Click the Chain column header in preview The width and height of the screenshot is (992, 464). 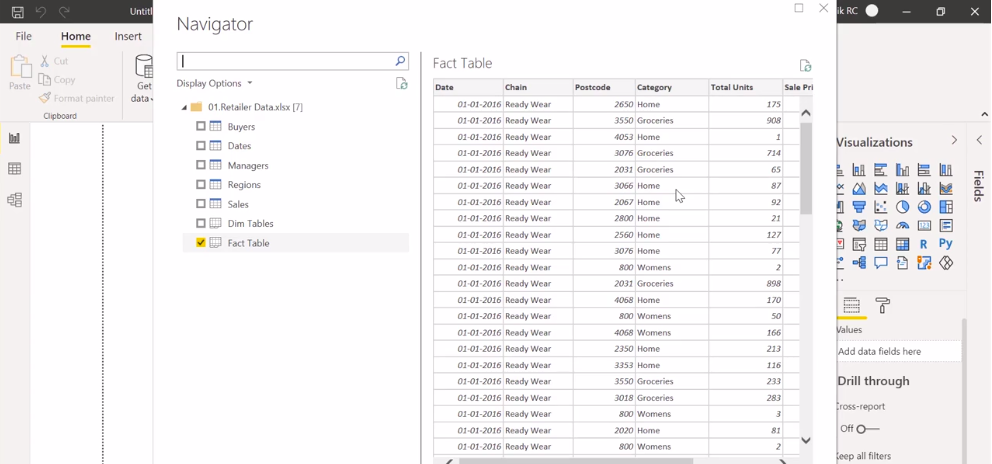coord(538,87)
